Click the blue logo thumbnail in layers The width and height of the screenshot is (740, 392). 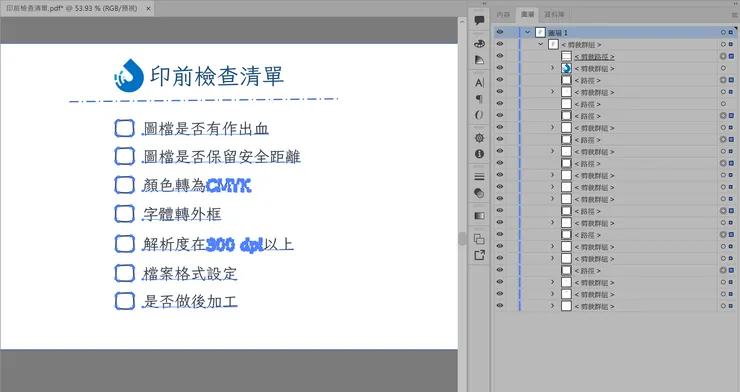click(x=566, y=68)
